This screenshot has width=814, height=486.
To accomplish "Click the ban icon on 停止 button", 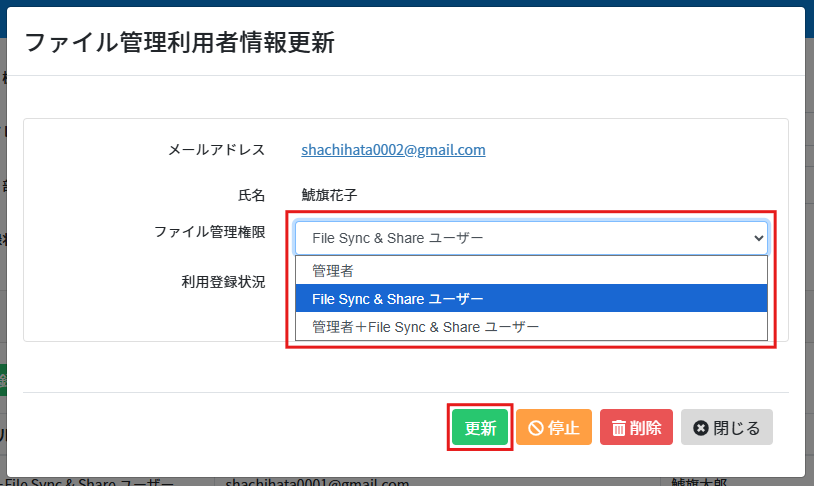I will point(535,428).
